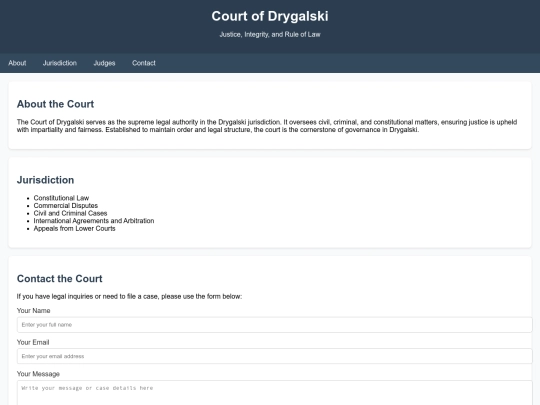Click the Your Message label
The width and height of the screenshot is (540, 405).
click(x=38, y=374)
